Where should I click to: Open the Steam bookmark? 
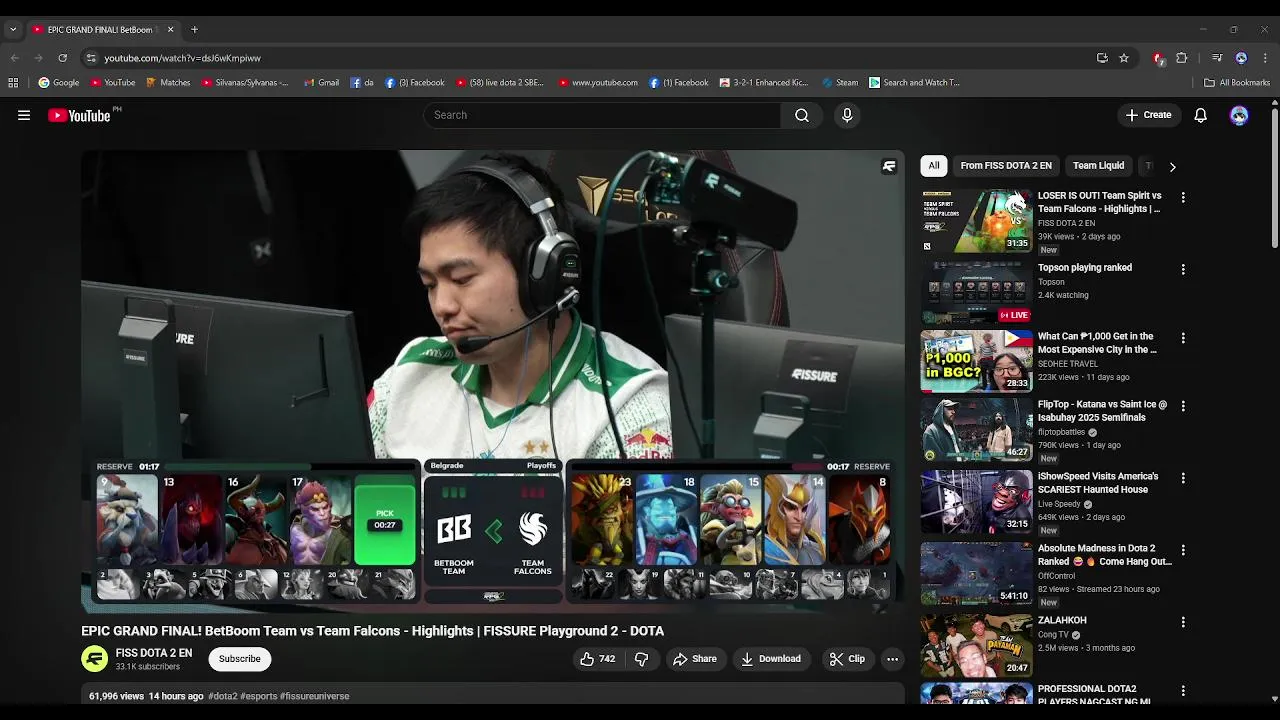pyautogui.click(x=840, y=83)
